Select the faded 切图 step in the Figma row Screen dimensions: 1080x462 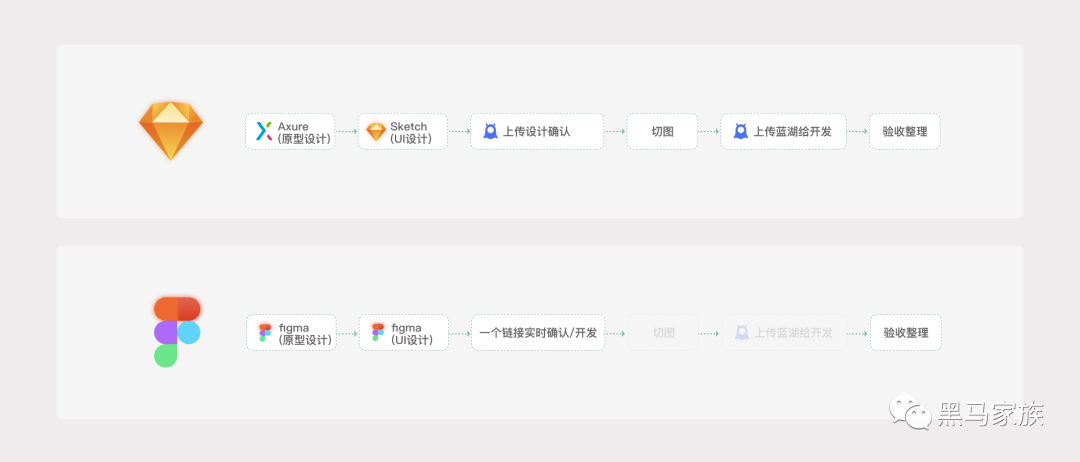[x=663, y=333]
